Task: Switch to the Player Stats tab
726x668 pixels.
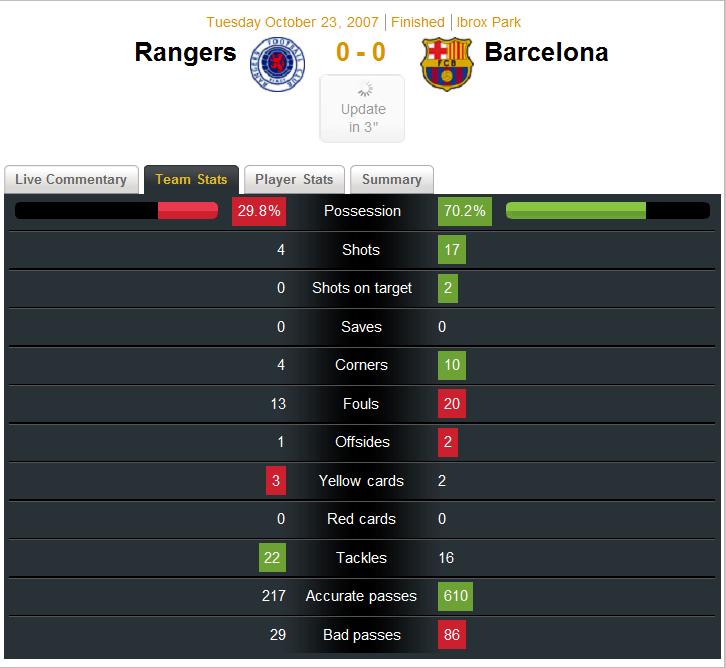Action: [294, 180]
